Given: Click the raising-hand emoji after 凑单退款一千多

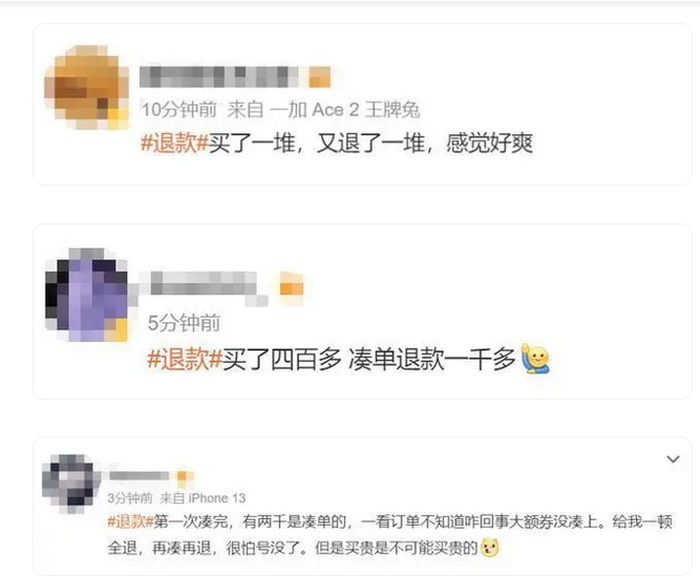Looking at the screenshot, I should (x=536, y=358).
